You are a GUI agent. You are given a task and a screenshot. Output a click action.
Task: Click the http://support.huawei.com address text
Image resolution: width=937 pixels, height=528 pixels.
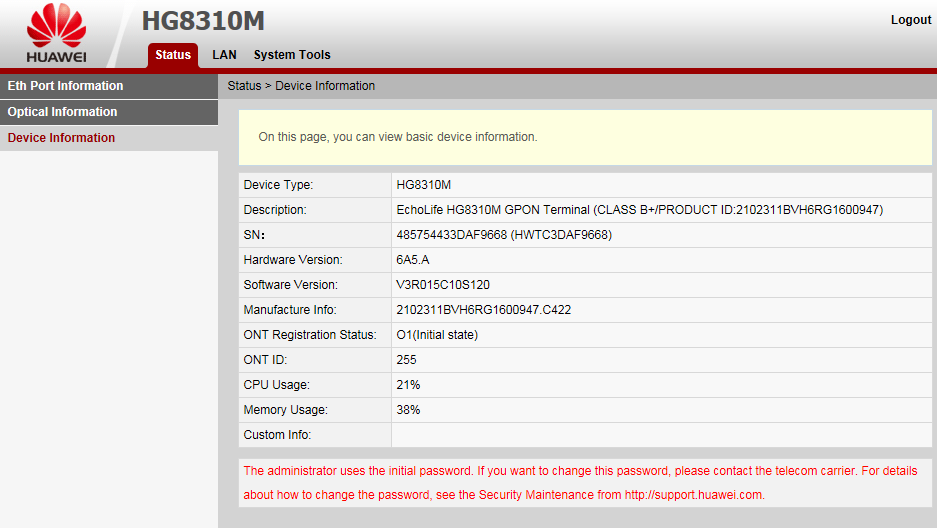point(693,495)
